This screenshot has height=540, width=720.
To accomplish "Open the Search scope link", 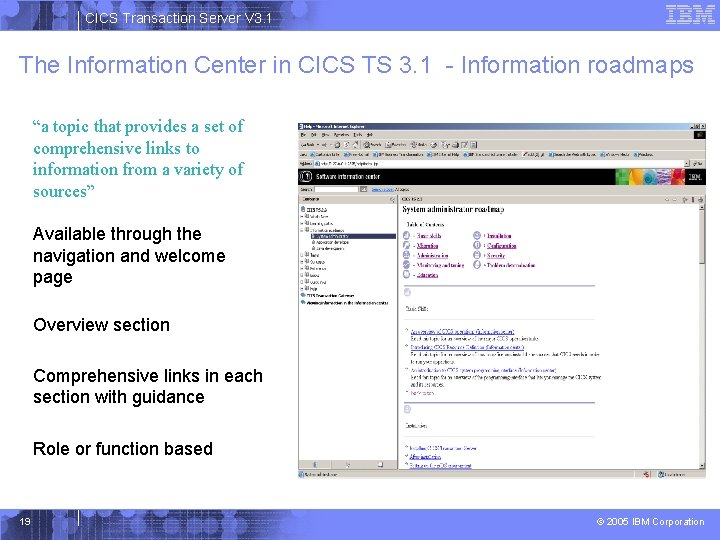I will coord(382,189).
